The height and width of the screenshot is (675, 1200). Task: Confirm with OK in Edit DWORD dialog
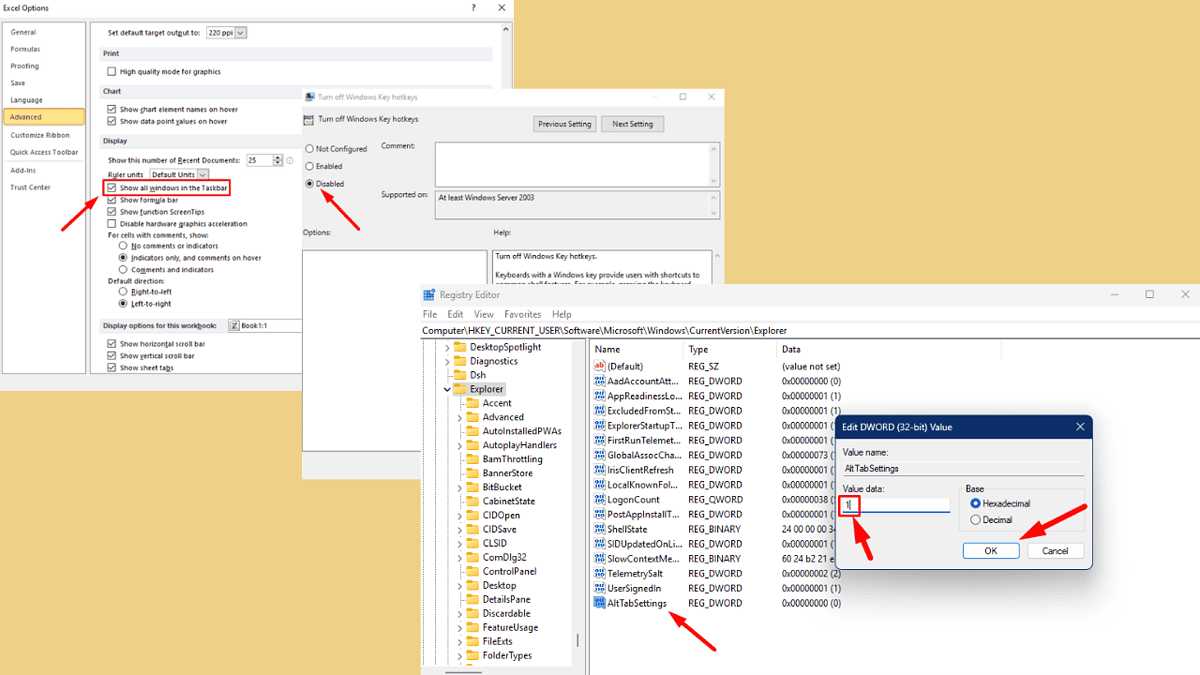point(991,550)
